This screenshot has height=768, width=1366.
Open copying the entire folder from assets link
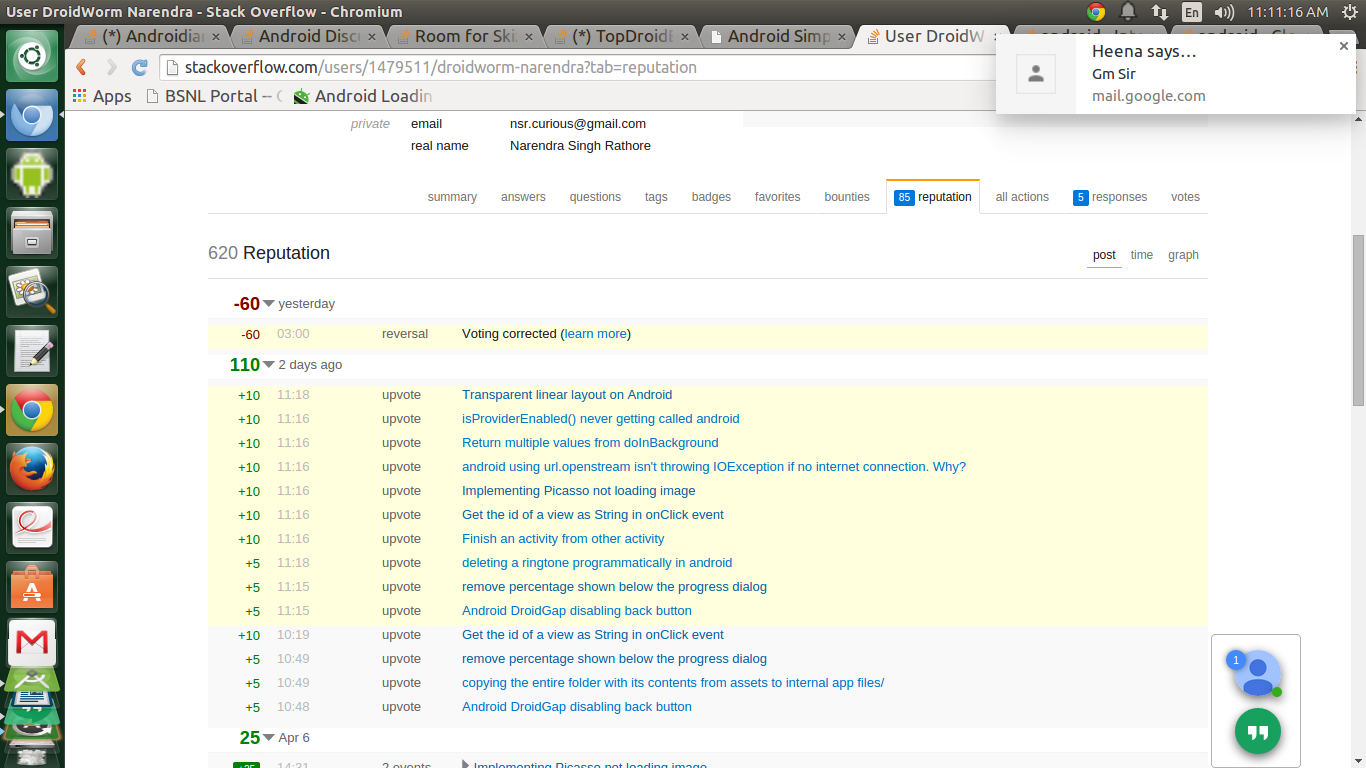point(673,683)
